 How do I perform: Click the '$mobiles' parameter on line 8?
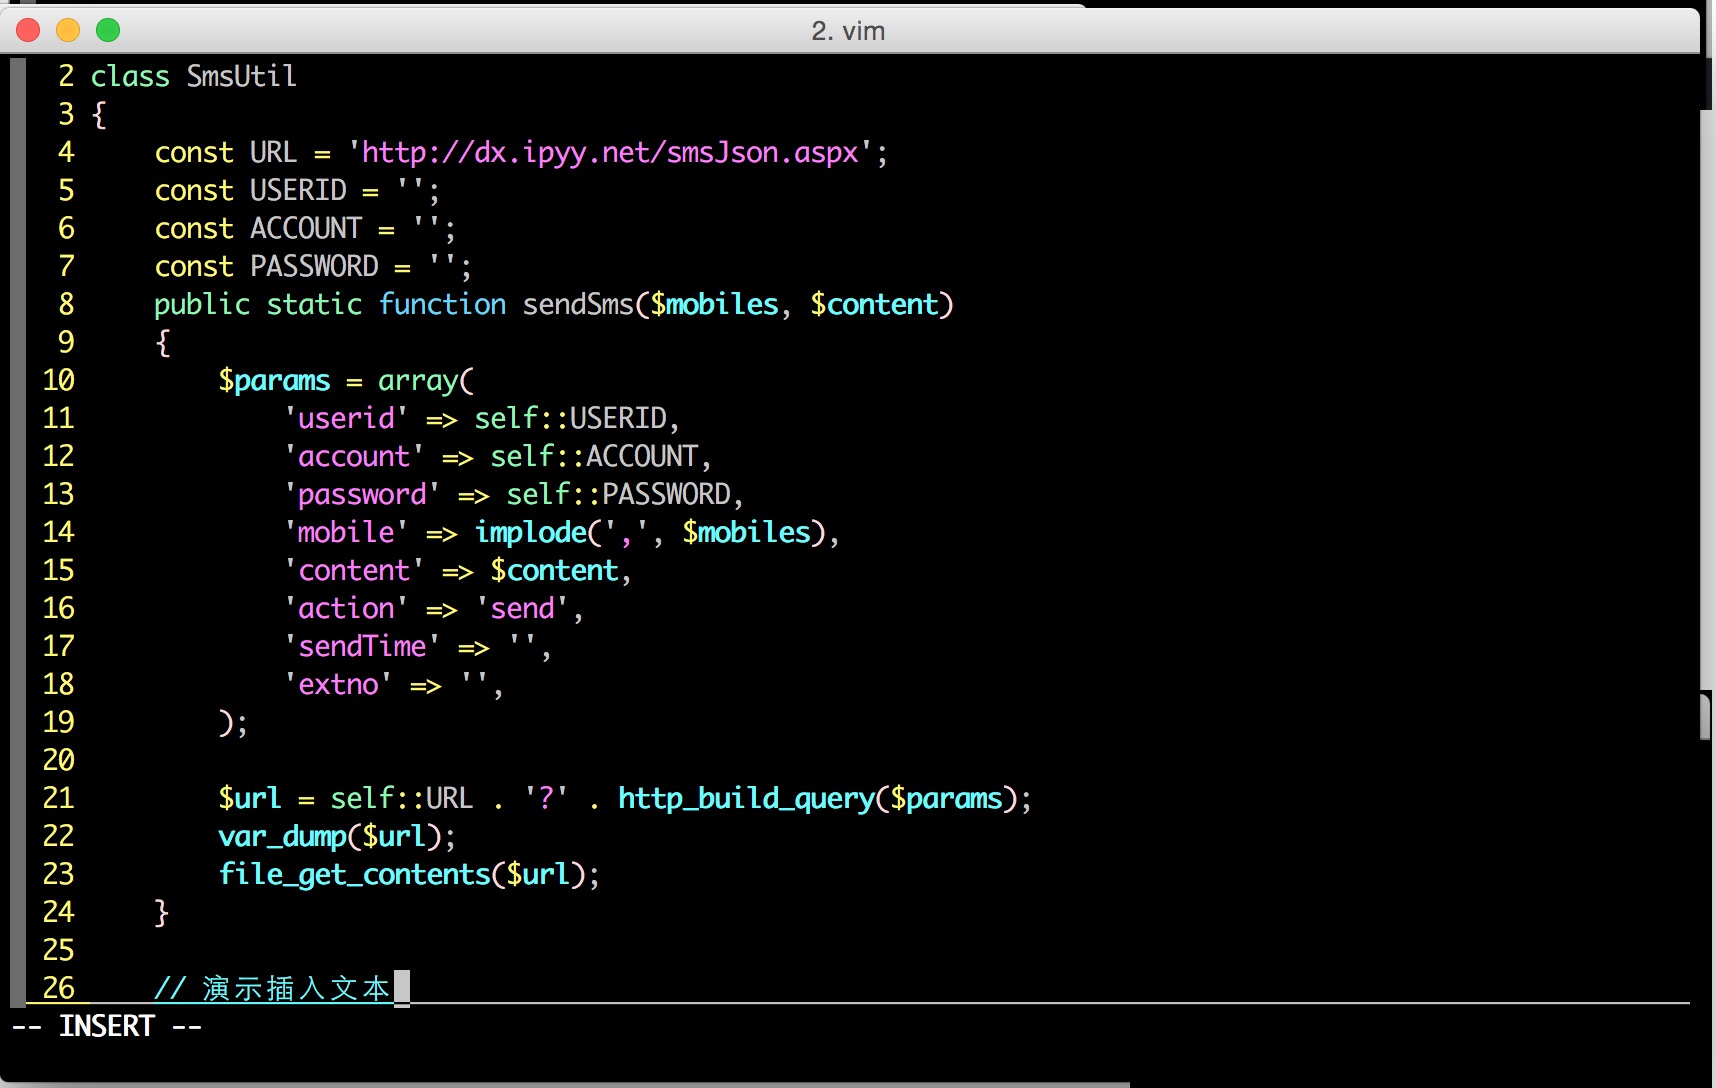(x=714, y=304)
